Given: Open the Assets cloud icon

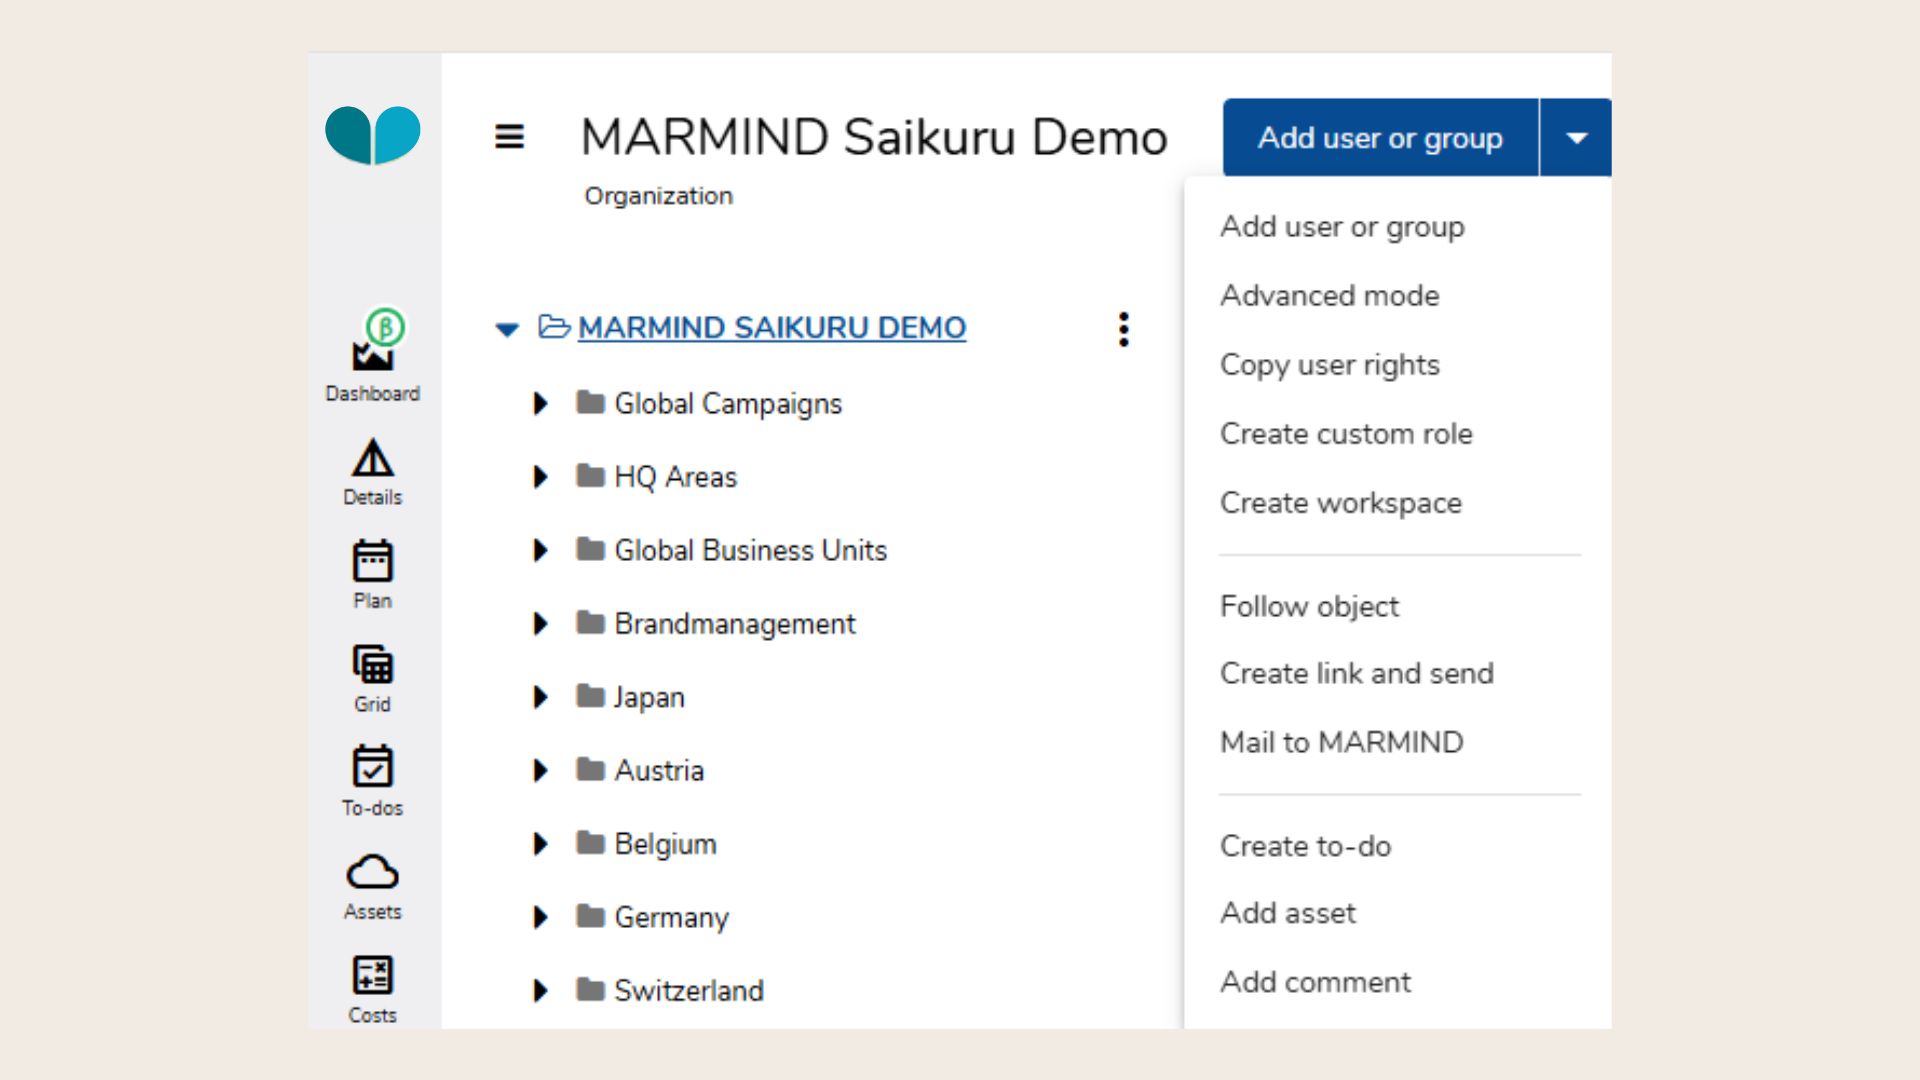Looking at the screenshot, I should (372, 872).
